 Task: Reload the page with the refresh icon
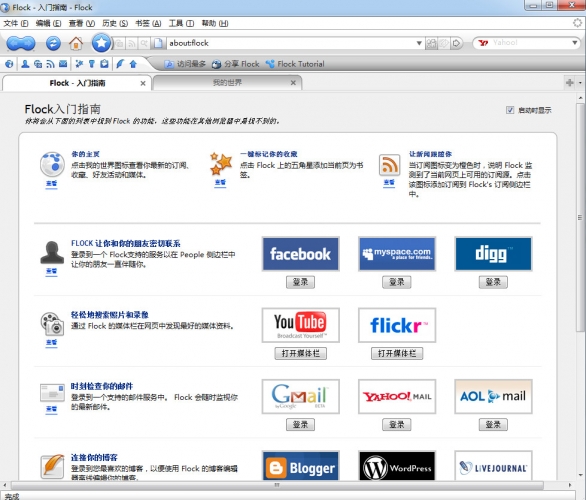53,43
